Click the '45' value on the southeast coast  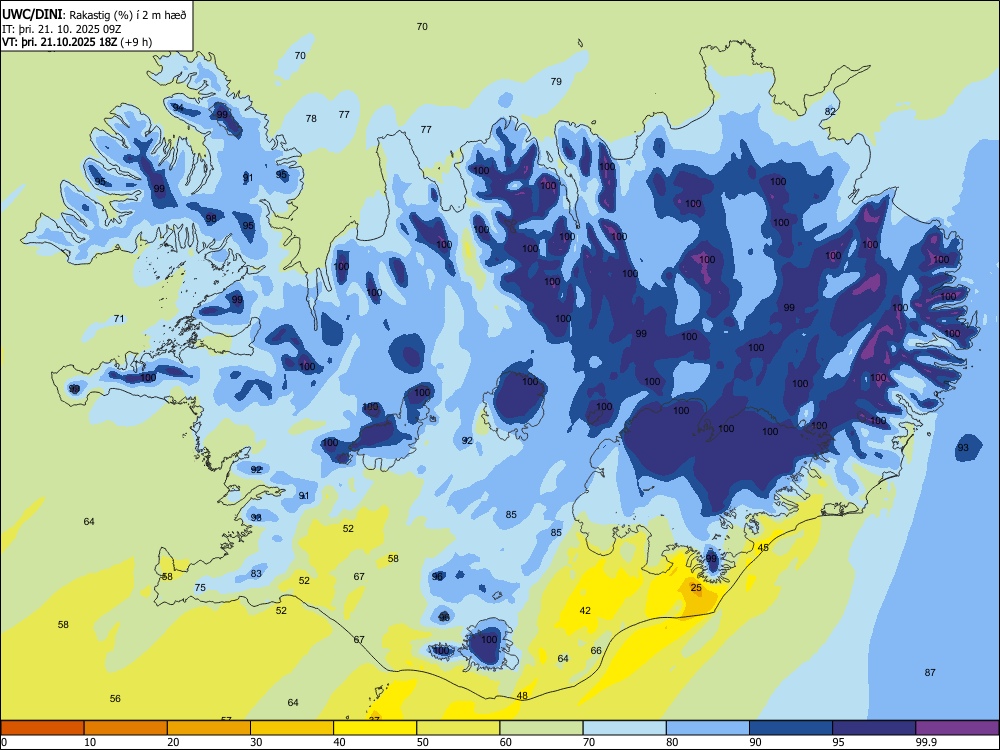click(763, 547)
